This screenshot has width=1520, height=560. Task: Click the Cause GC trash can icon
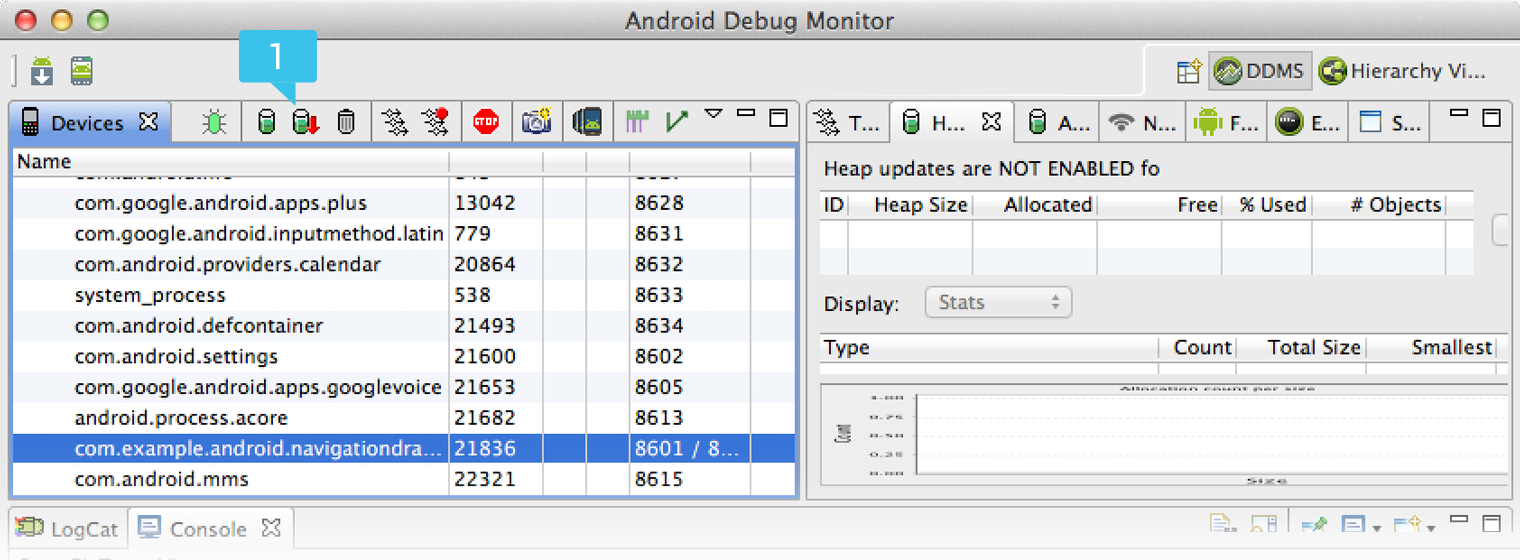point(346,122)
